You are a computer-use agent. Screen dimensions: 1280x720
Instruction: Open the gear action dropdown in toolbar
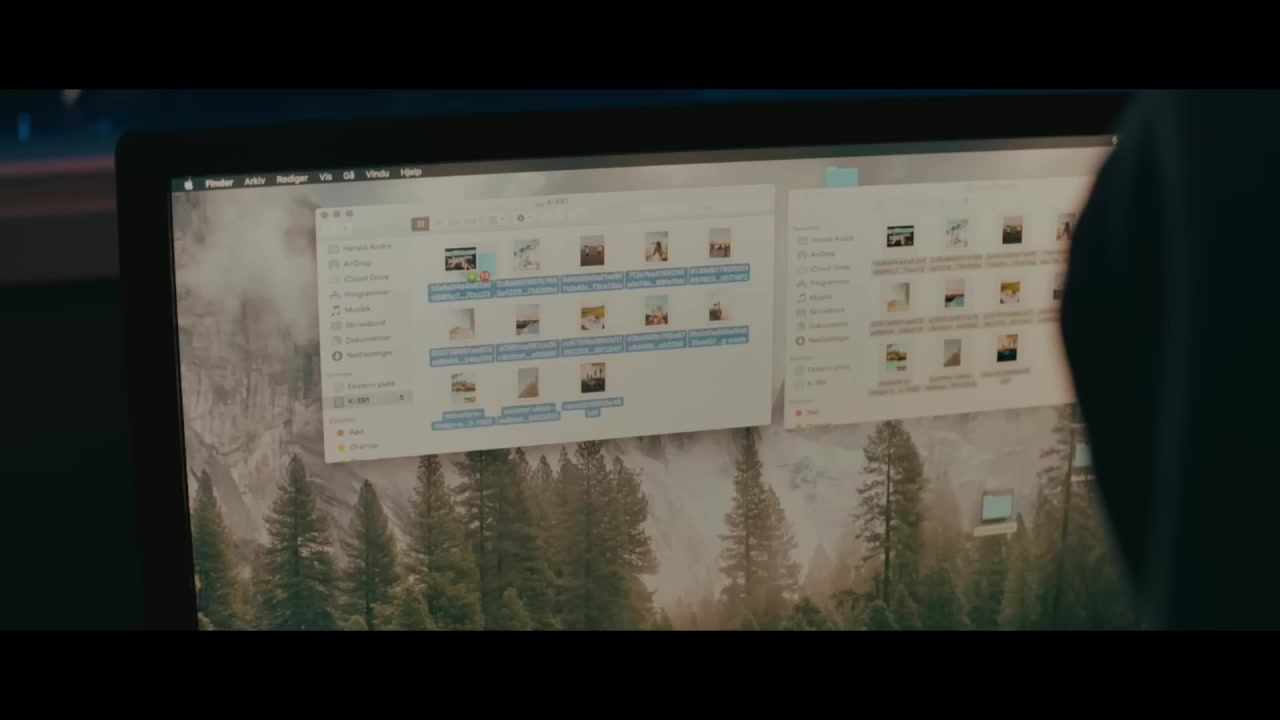coord(522,219)
